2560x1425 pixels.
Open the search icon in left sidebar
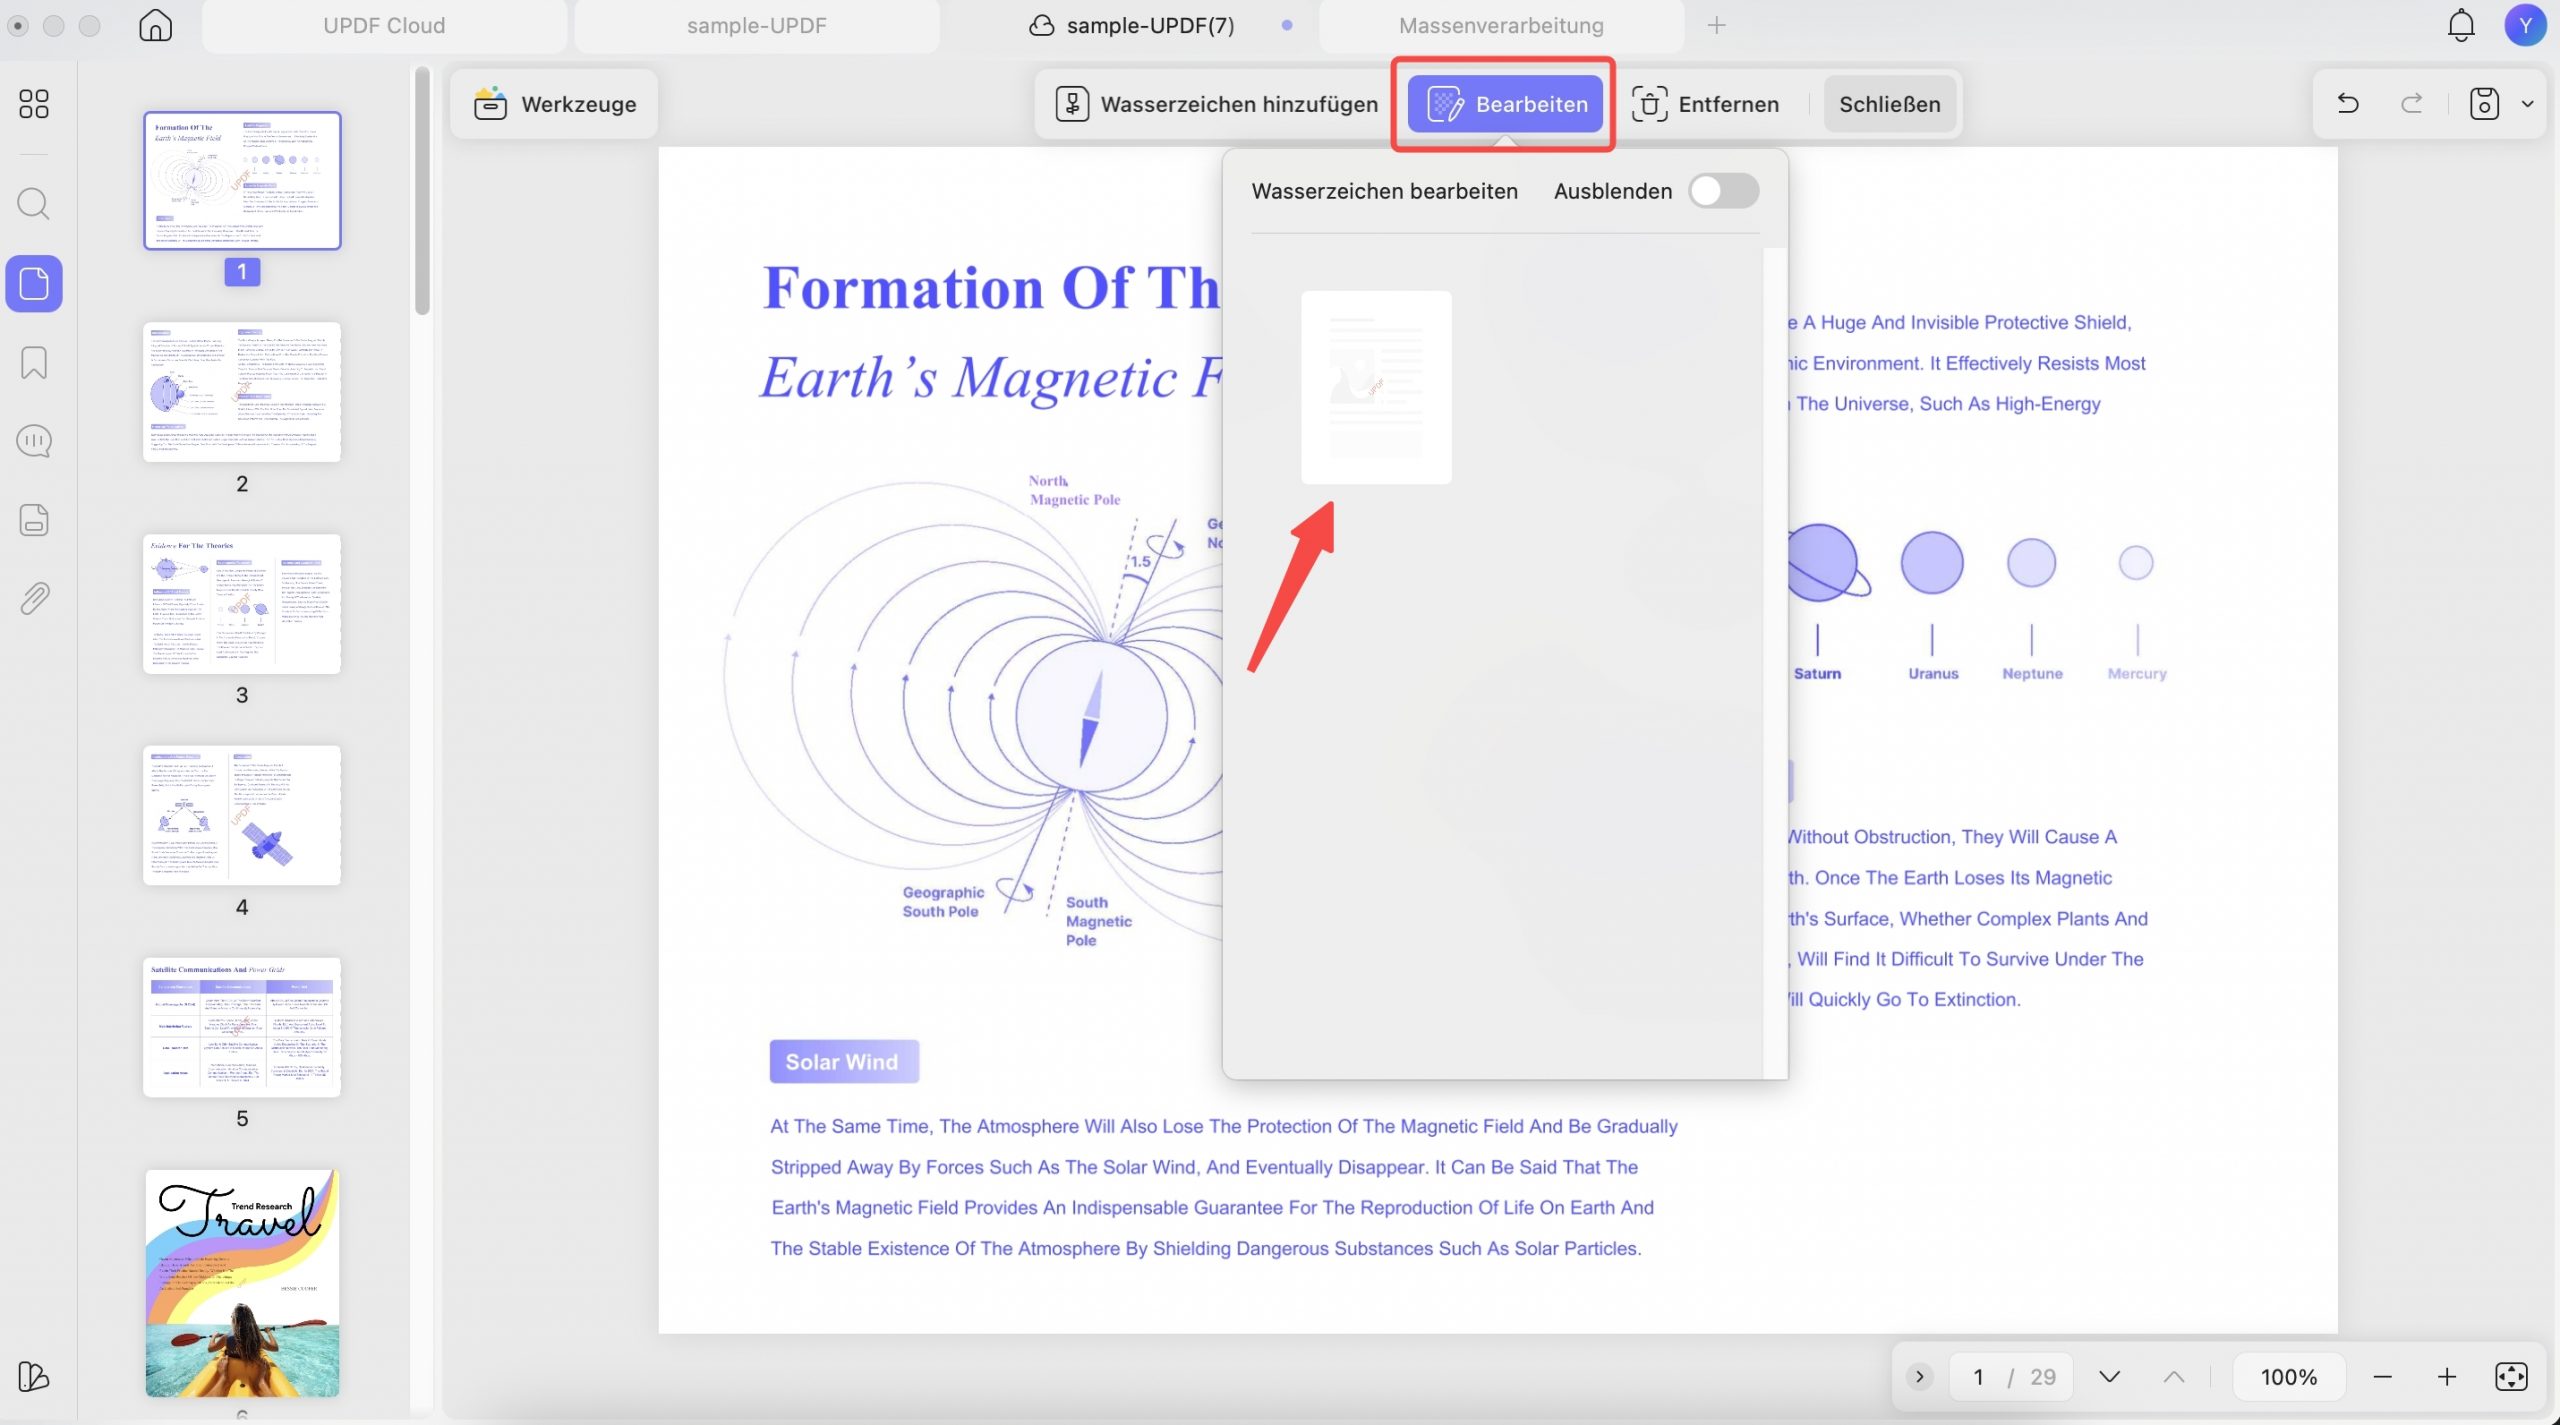[x=34, y=204]
